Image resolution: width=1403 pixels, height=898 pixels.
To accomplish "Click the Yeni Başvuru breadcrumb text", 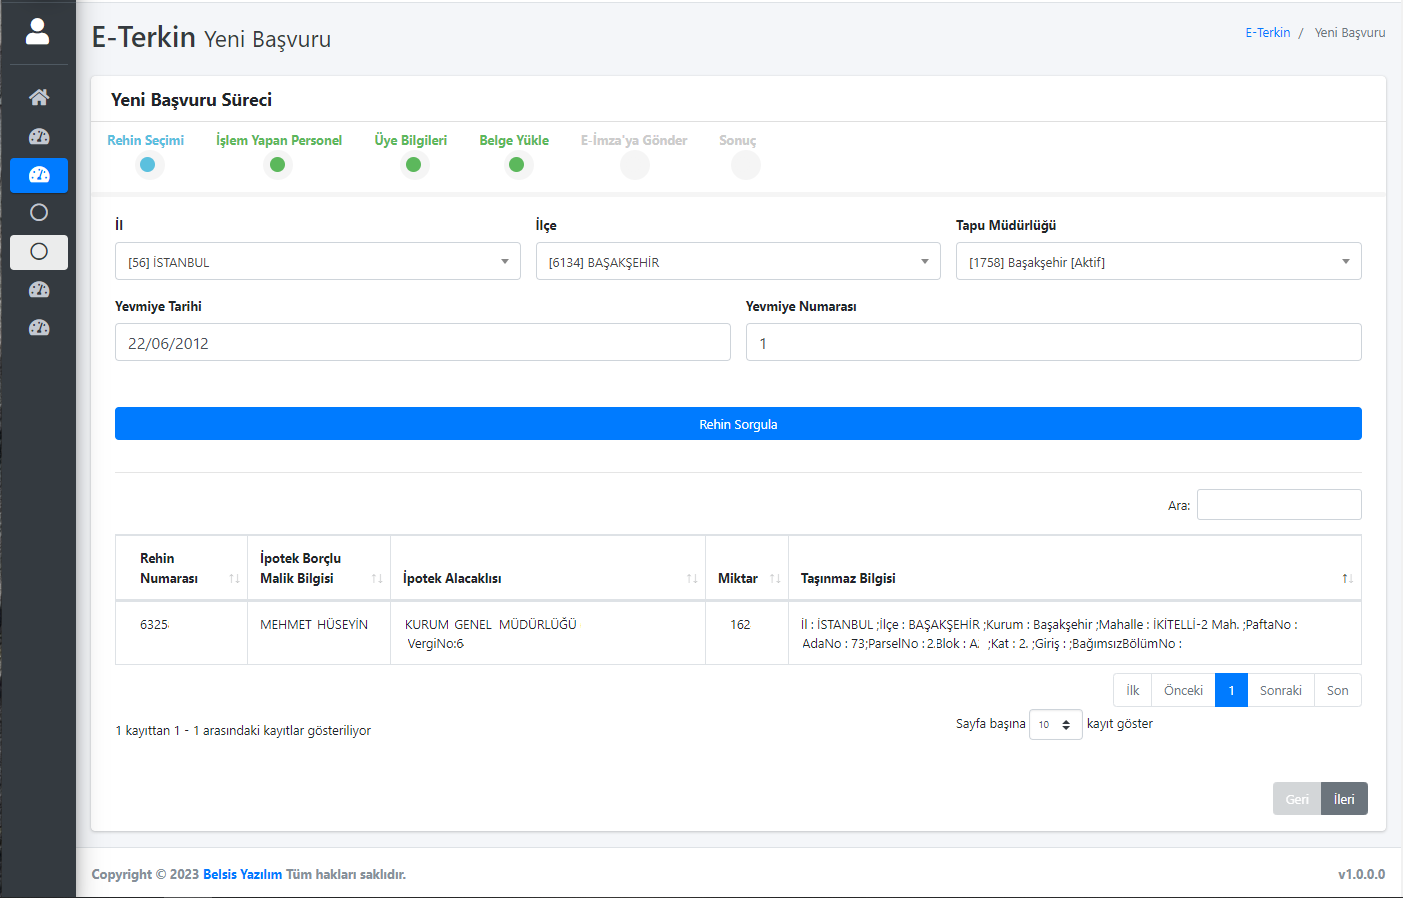I will pos(1350,33).
